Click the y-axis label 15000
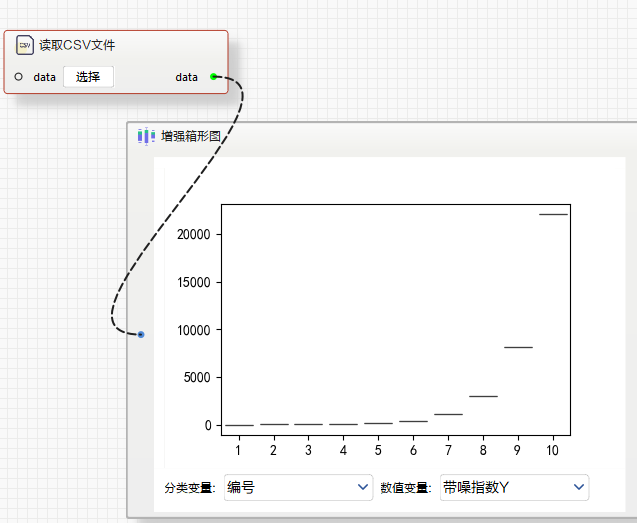Viewport: 637px width, 523px height. click(194, 282)
